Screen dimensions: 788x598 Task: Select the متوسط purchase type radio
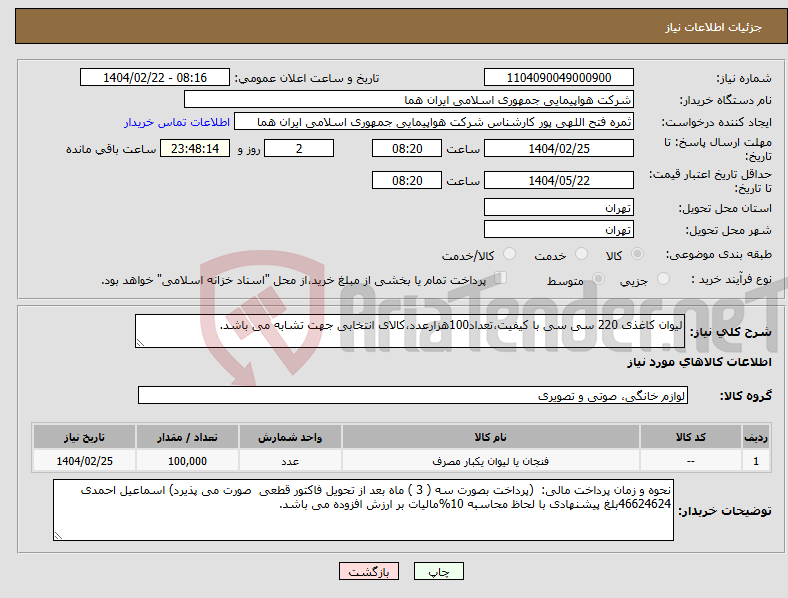598,278
